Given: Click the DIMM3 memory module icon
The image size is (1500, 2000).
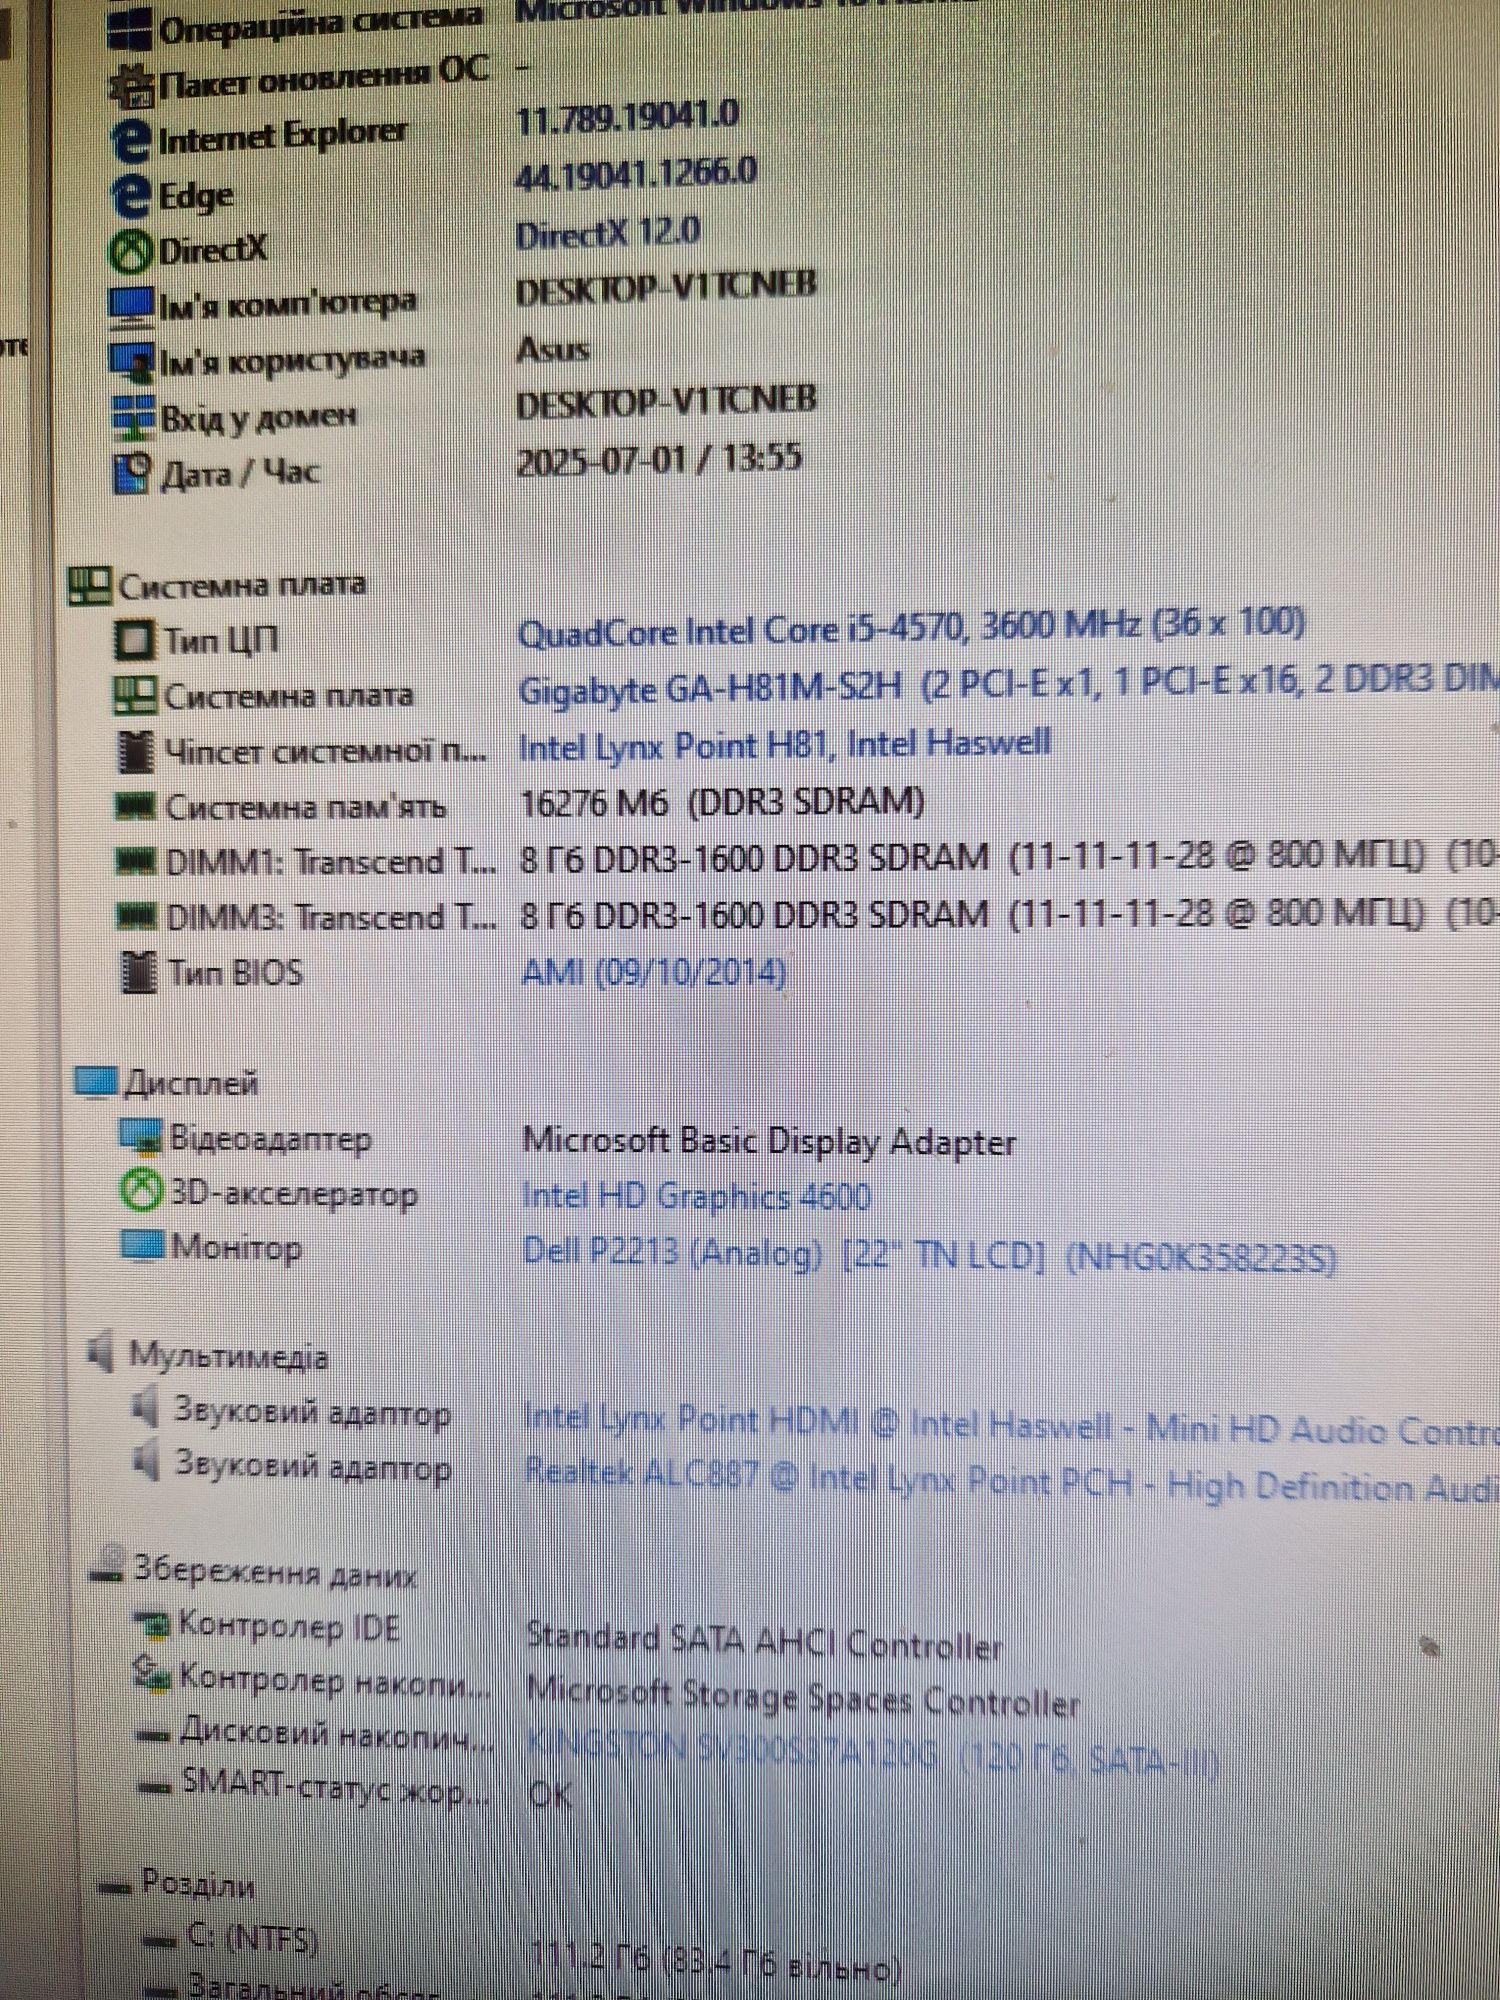Looking at the screenshot, I should [137, 915].
